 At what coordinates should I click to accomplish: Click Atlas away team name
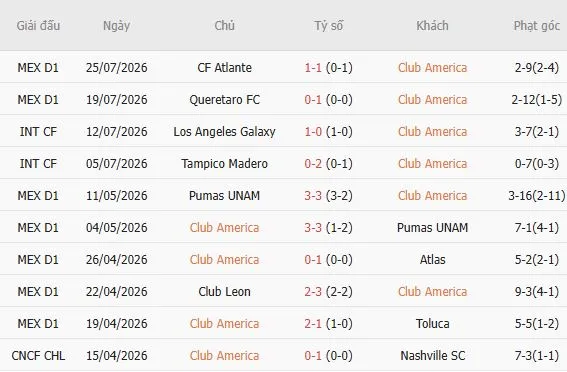[x=432, y=260]
